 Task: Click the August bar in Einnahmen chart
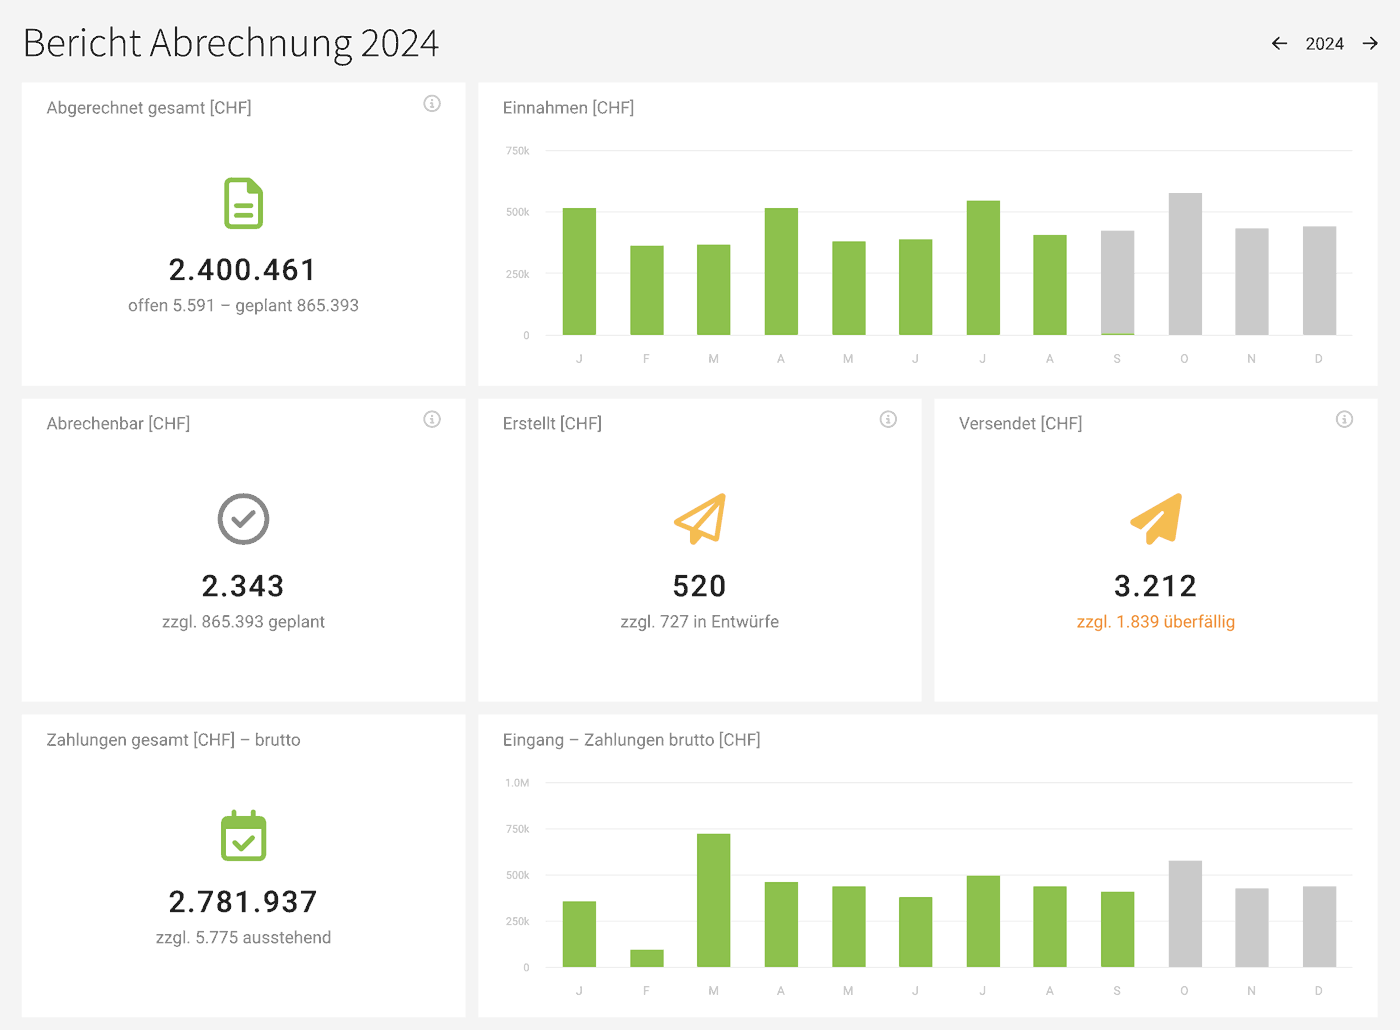click(1050, 285)
